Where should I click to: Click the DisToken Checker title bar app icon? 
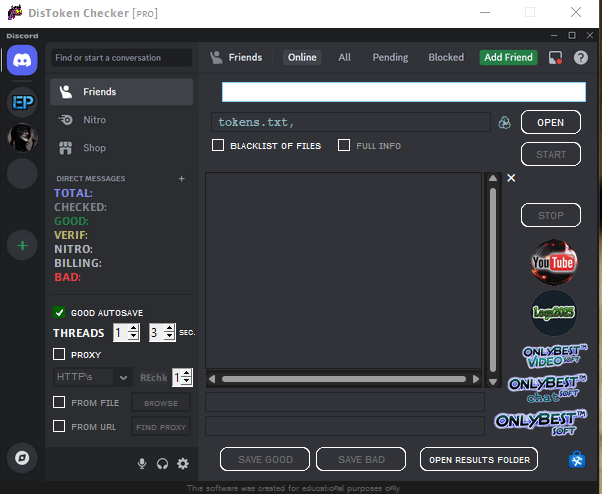tap(15, 12)
